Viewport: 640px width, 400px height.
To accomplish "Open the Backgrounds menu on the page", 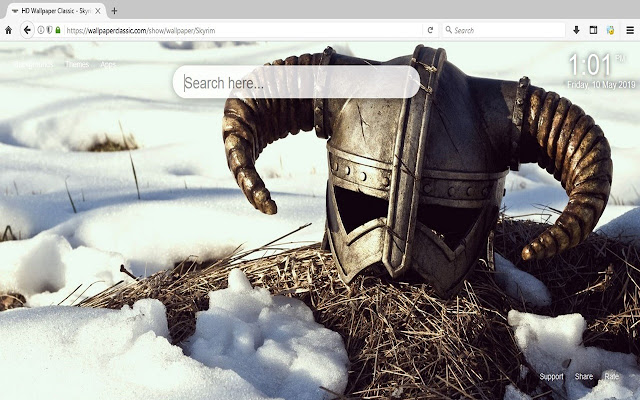I will pyautogui.click(x=35, y=64).
